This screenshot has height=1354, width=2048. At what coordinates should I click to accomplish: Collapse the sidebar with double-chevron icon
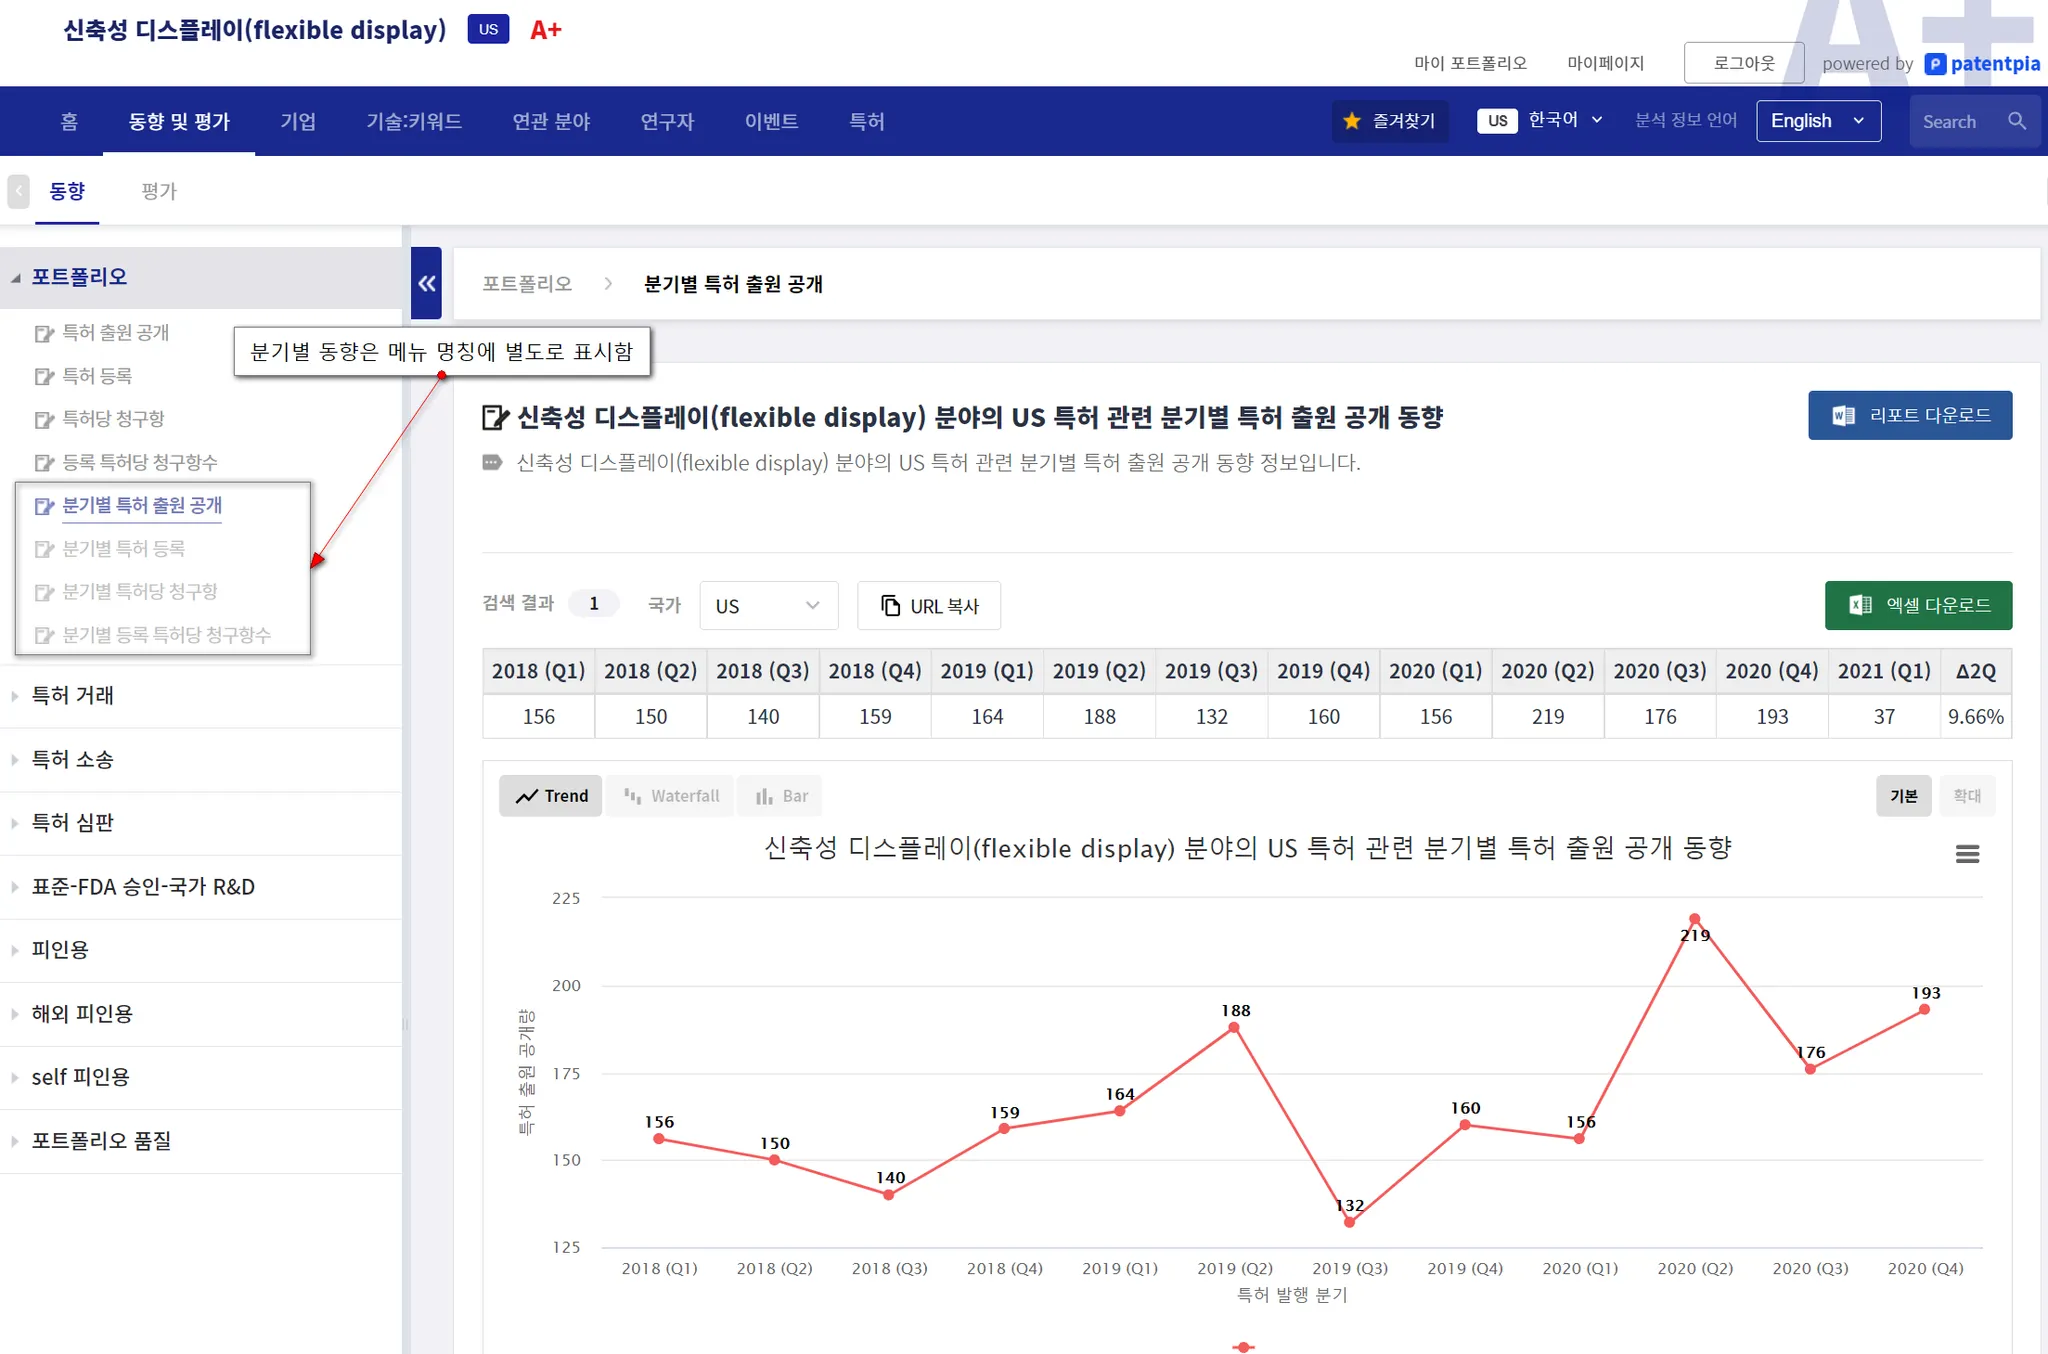(x=427, y=283)
